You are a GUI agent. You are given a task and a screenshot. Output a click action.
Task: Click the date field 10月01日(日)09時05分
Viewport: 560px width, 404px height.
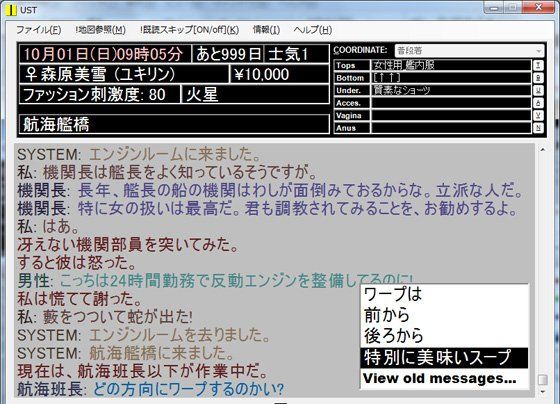pyautogui.click(x=105, y=54)
